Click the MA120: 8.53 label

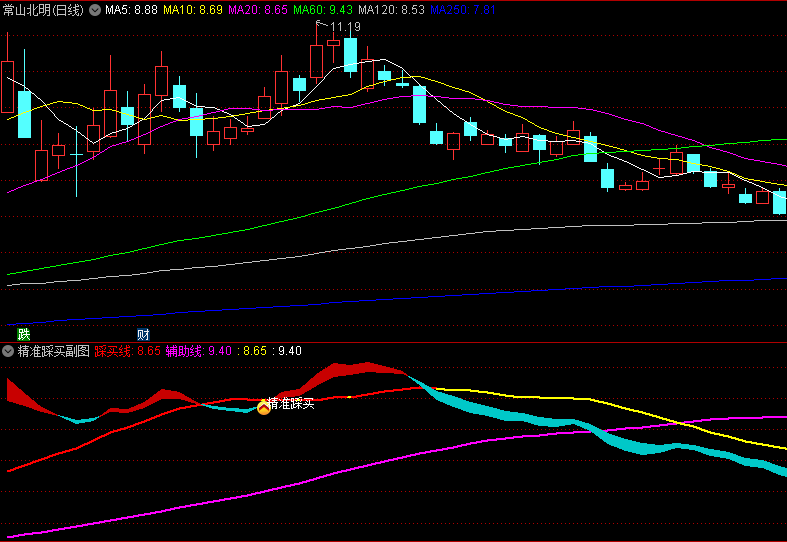391,10
